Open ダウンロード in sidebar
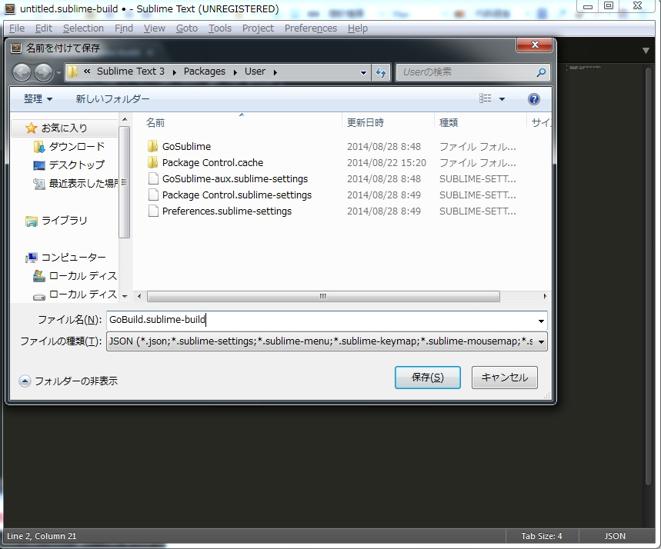The height and width of the screenshot is (549, 661). point(69,146)
